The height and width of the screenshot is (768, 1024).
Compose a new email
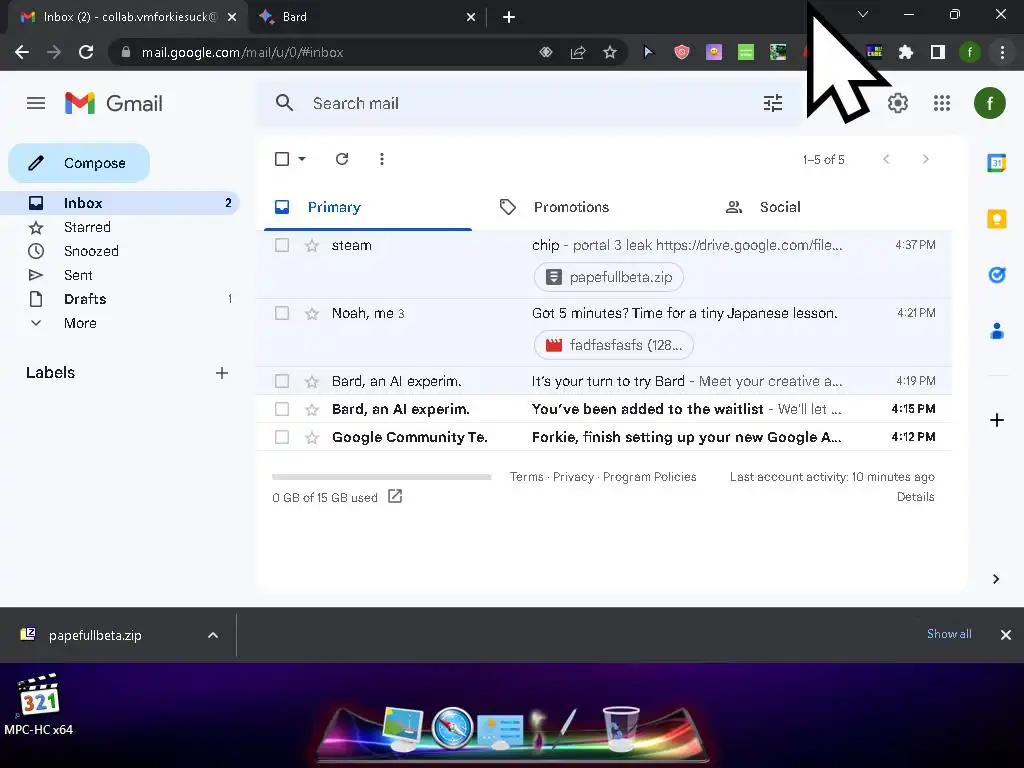click(79, 163)
